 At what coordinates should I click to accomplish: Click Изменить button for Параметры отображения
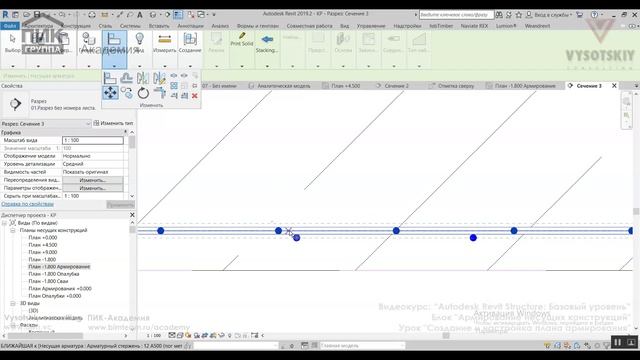coord(93,188)
